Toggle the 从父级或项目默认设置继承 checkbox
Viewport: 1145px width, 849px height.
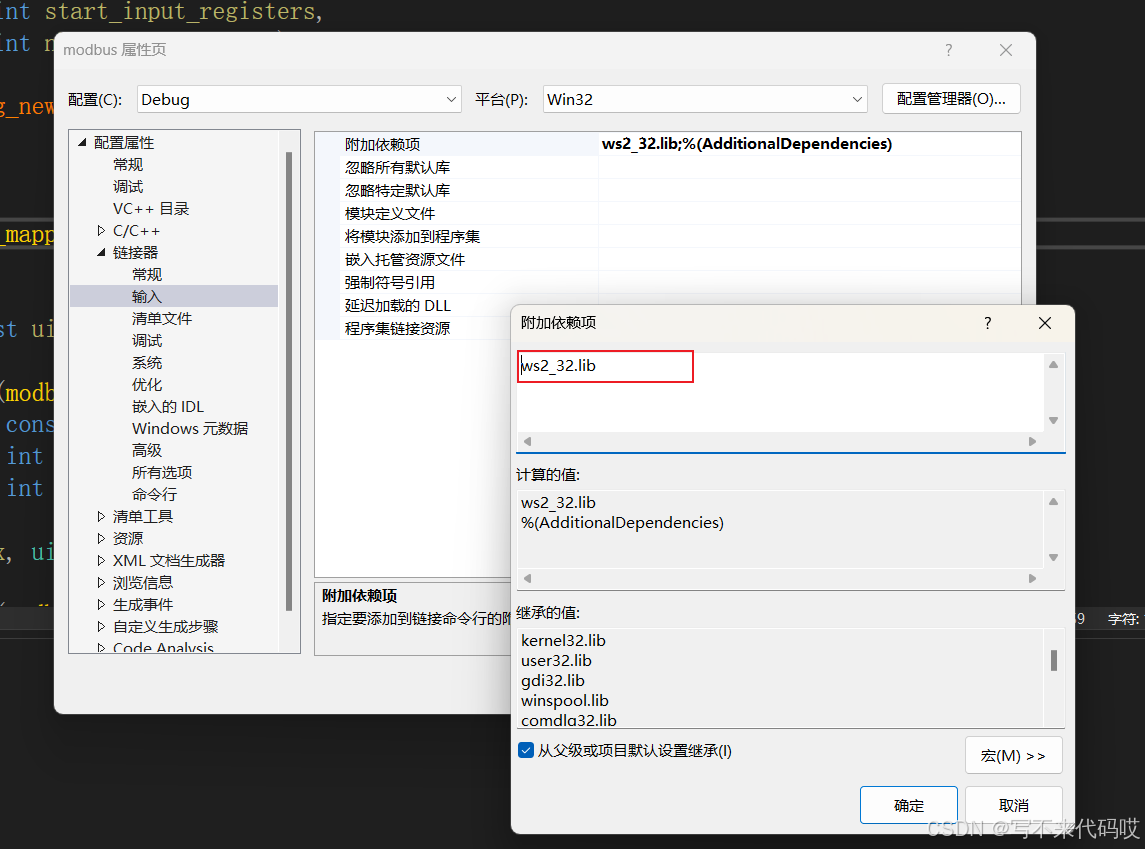(525, 750)
